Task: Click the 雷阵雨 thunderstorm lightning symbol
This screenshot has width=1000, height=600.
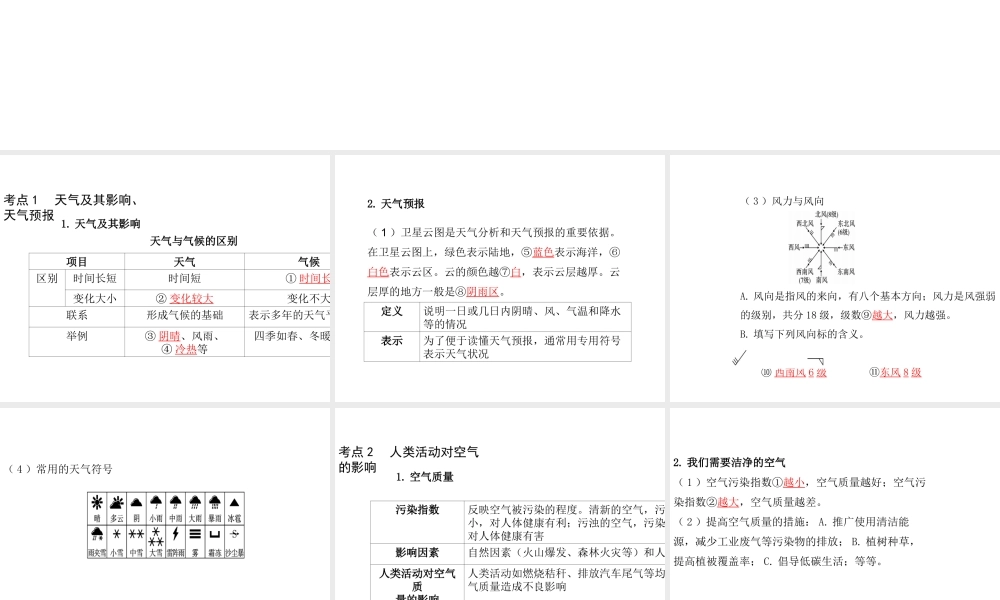Action: point(176,534)
